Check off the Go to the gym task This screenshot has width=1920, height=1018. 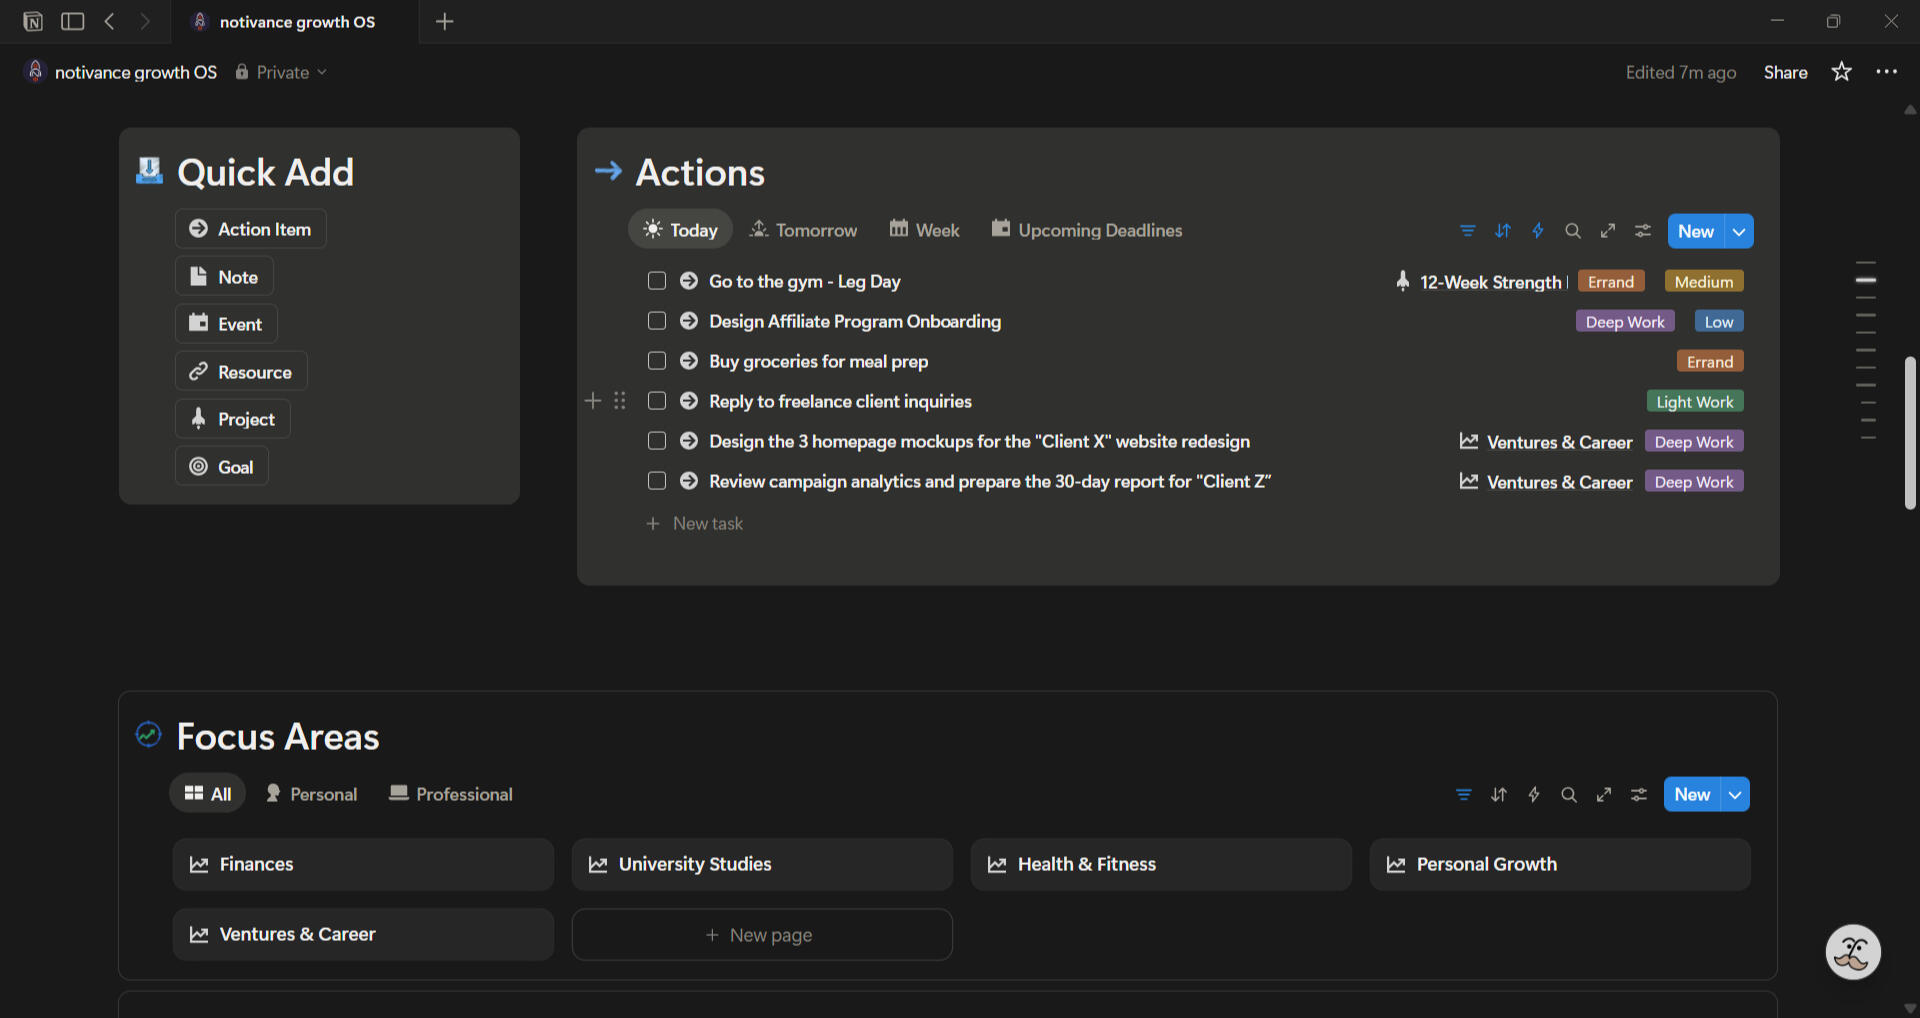[657, 281]
